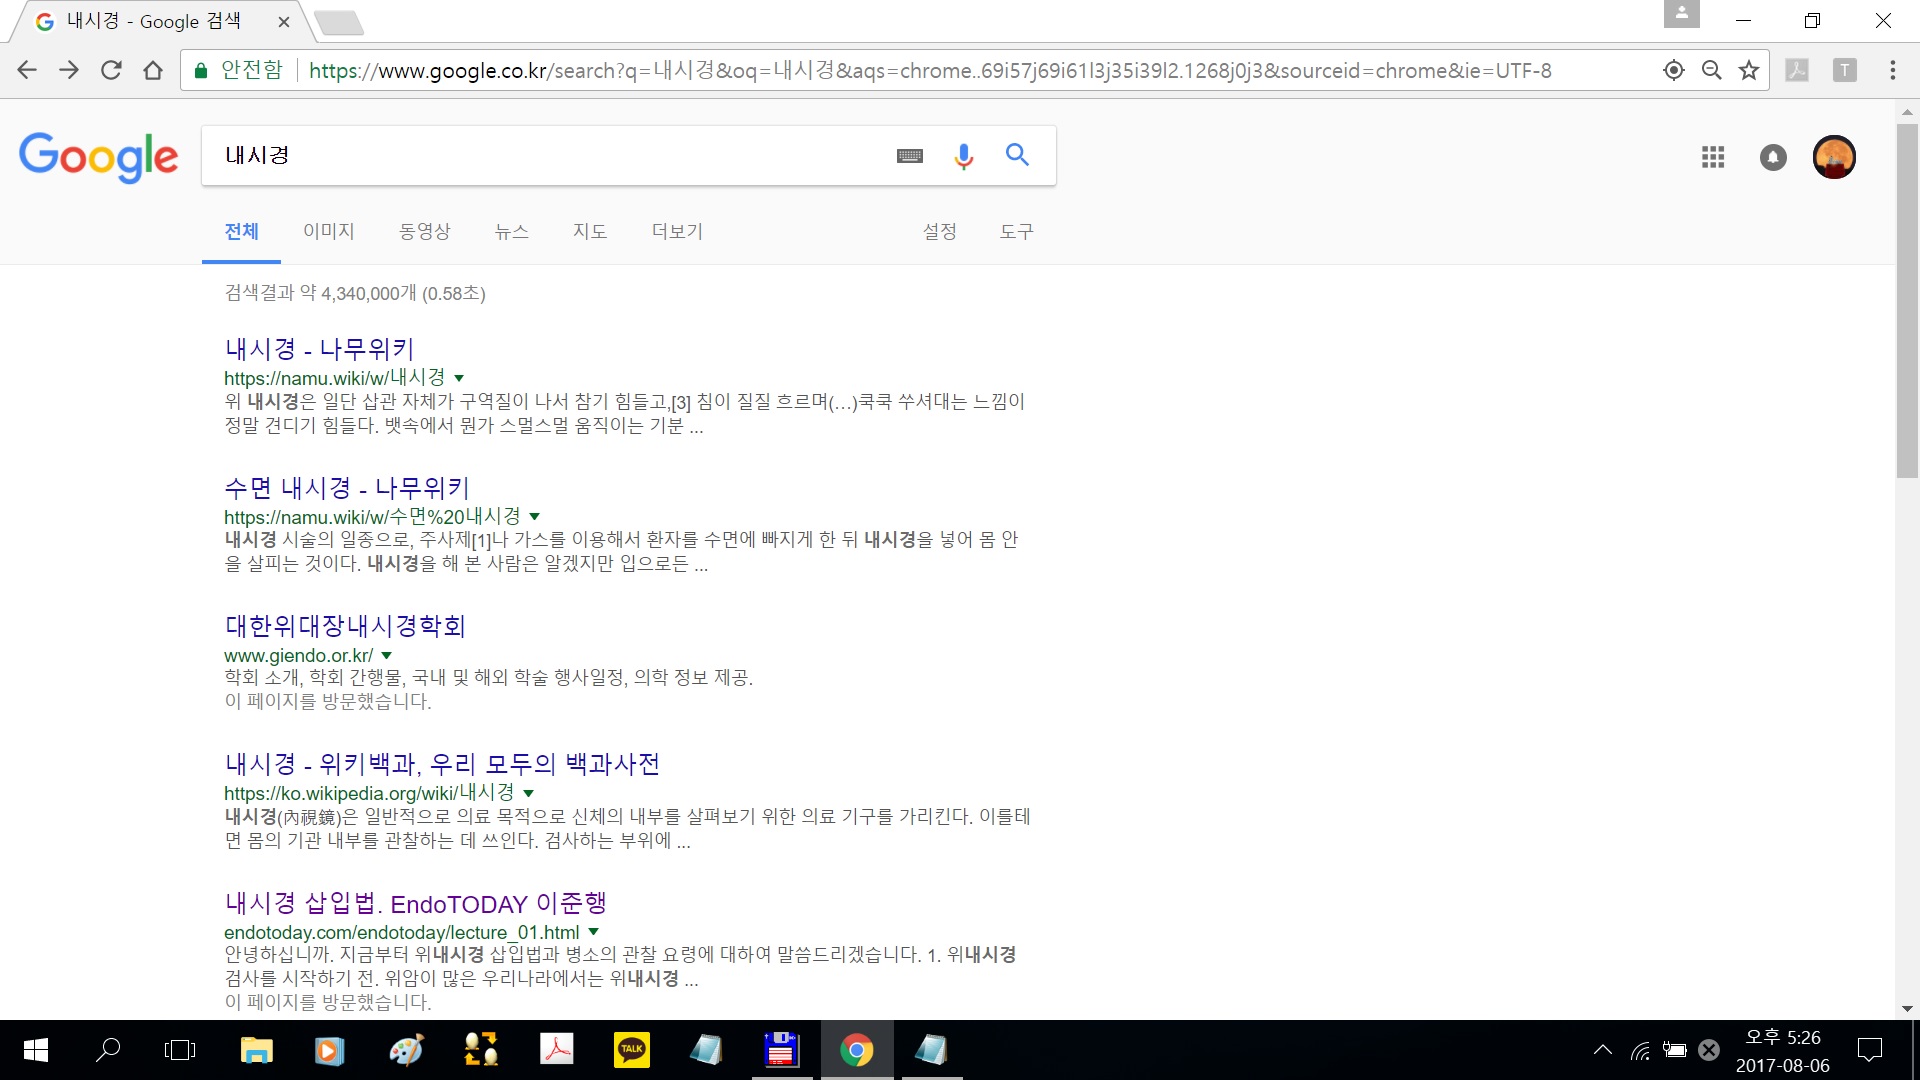Image resolution: width=1920 pixels, height=1080 pixels.
Task: Open Windows taskbar search
Action: click(x=107, y=1050)
